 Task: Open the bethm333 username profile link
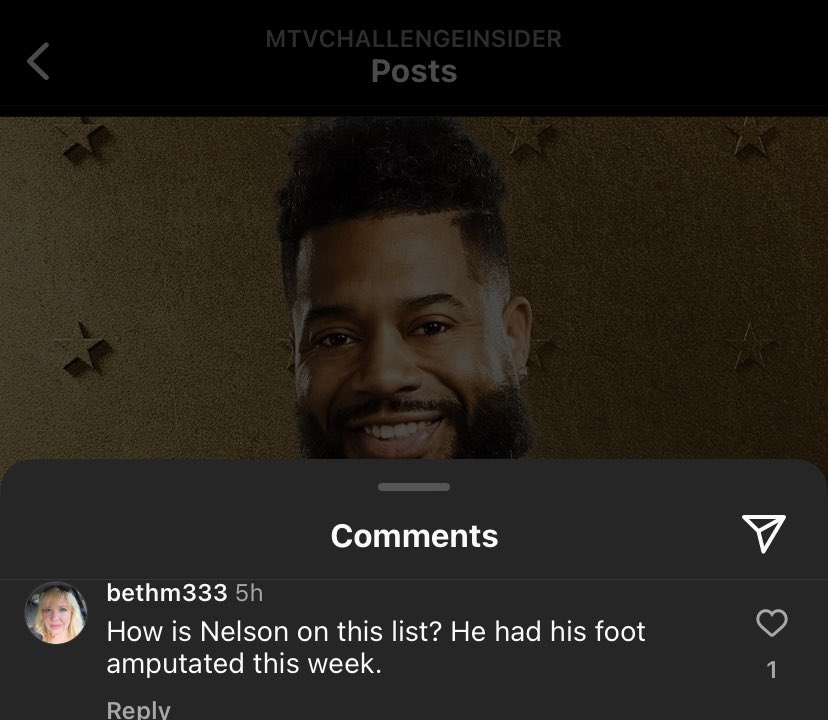[x=167, y=593]
